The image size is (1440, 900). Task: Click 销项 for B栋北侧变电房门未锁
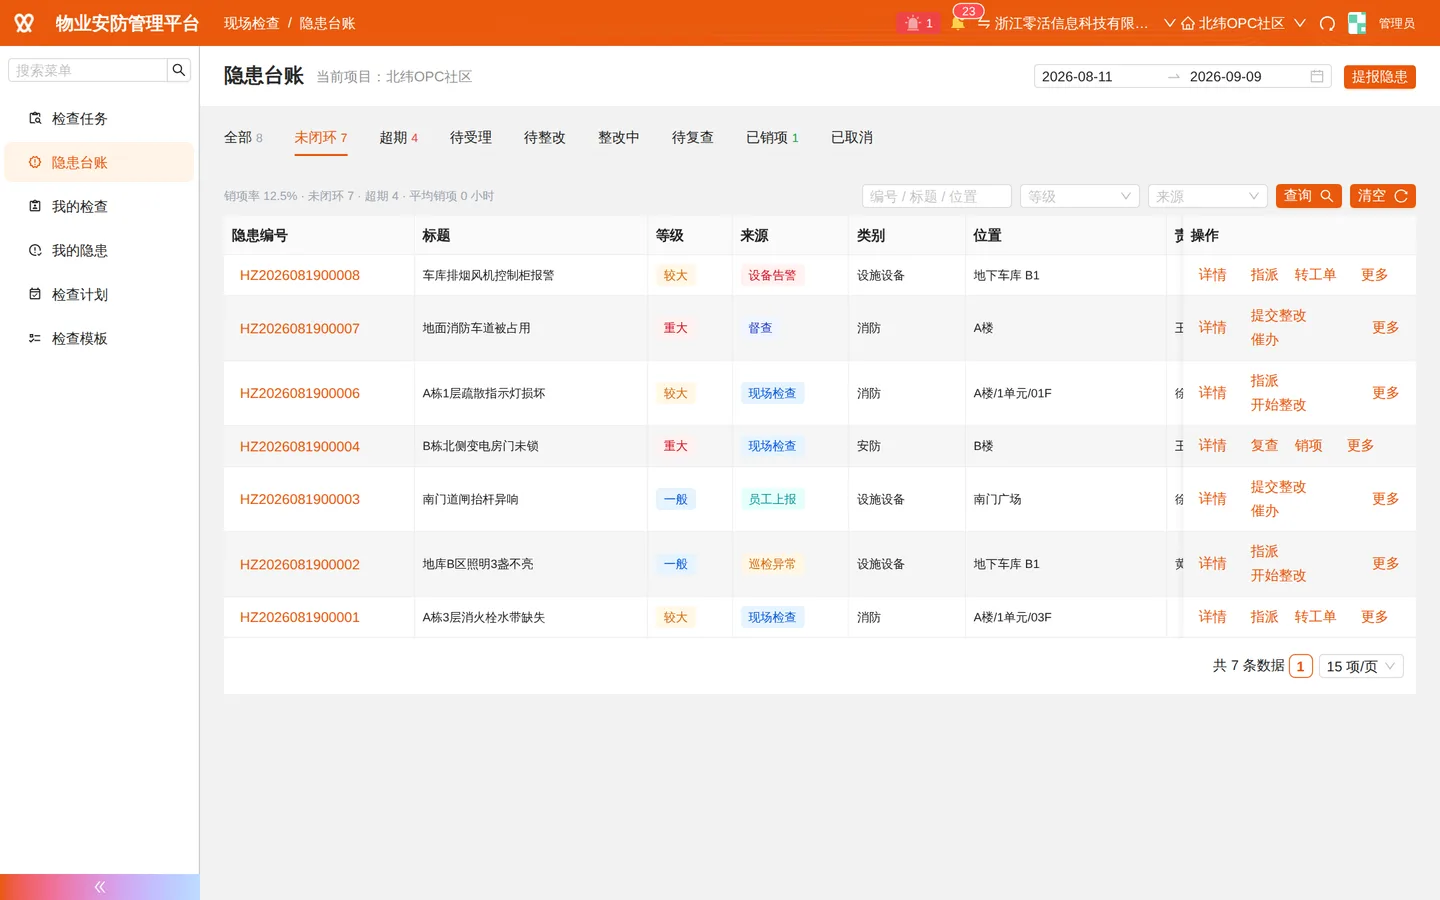tap(1308, 446)
